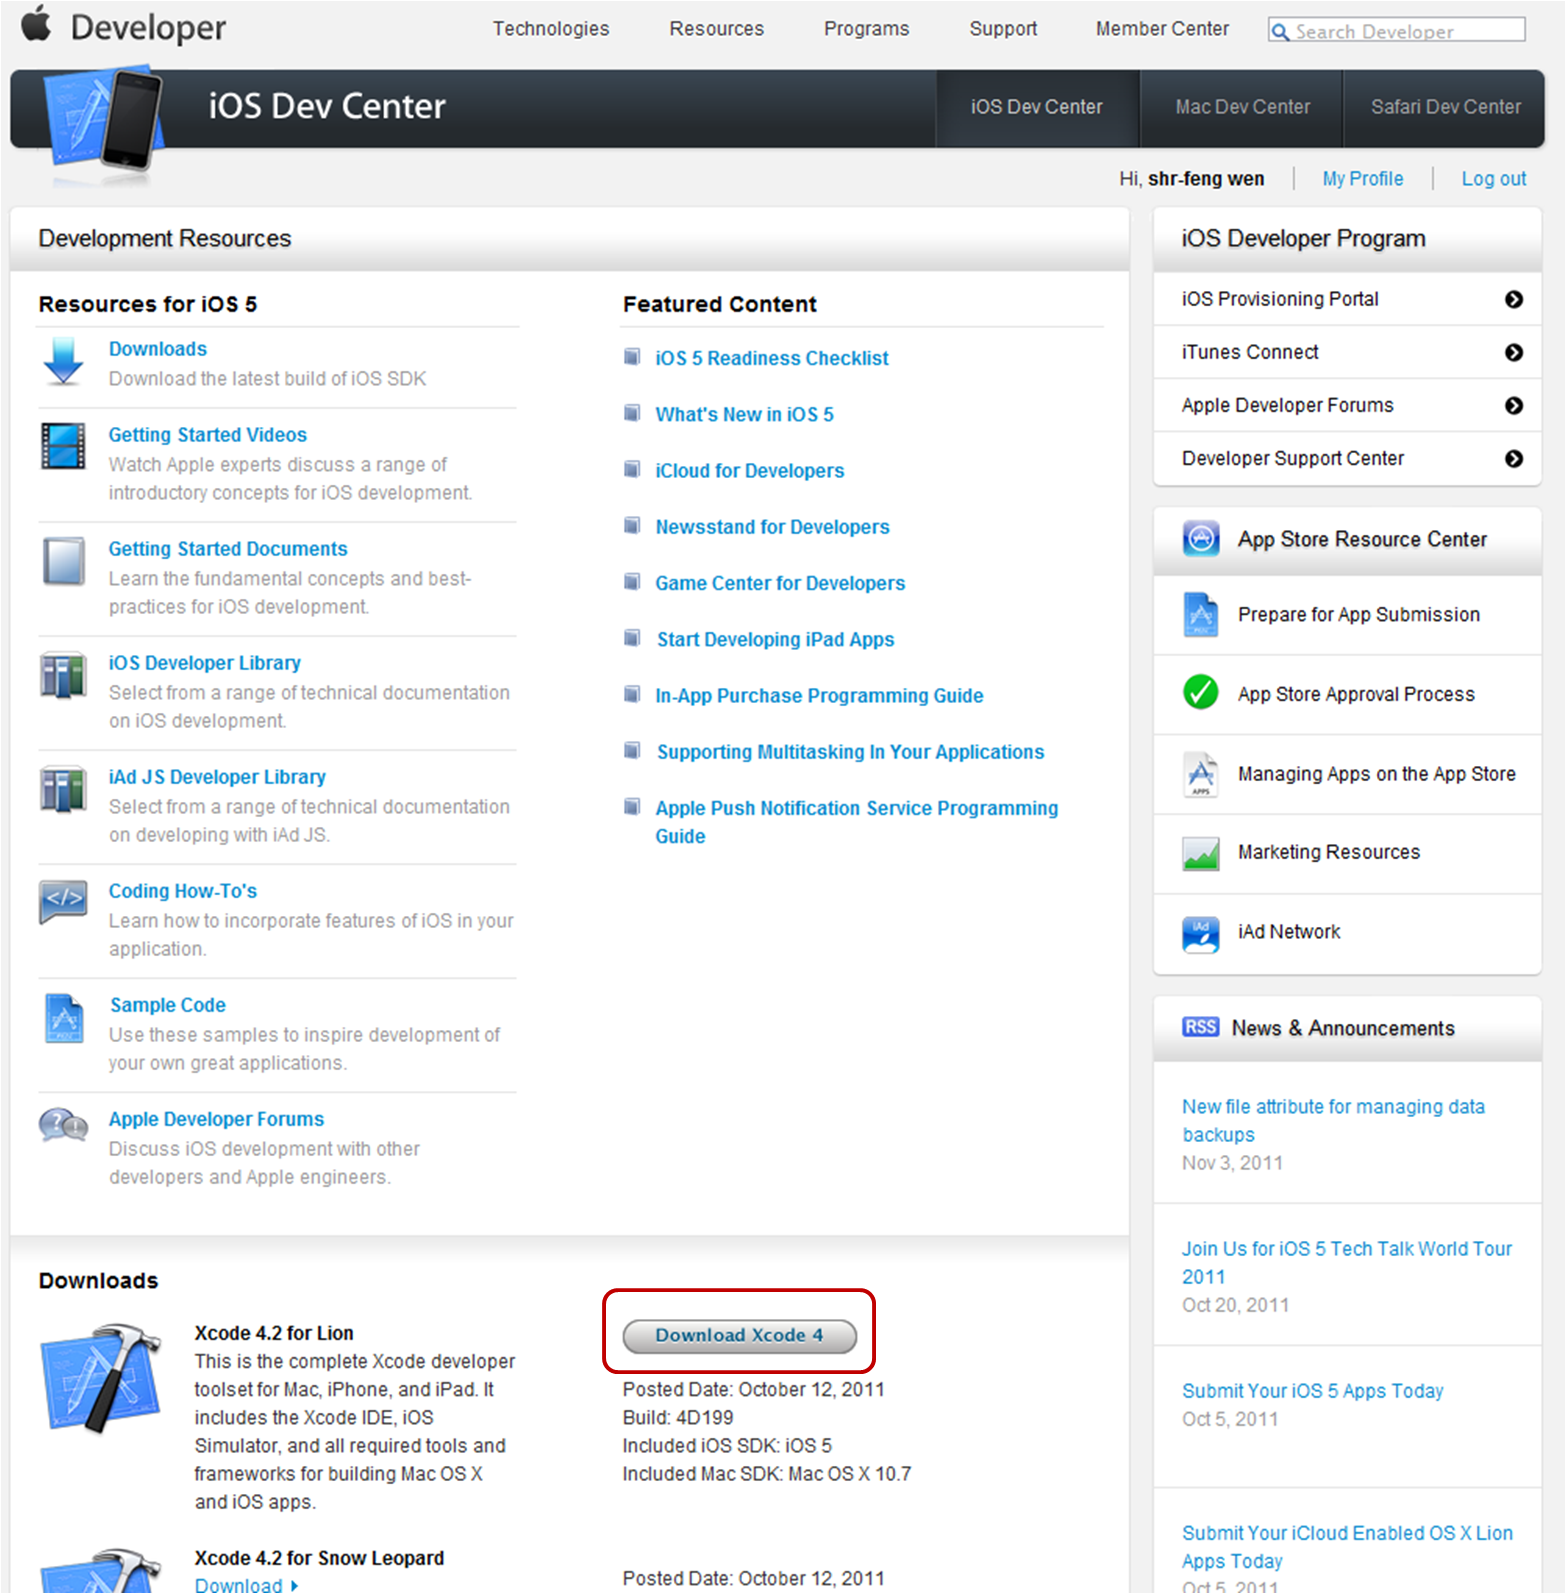Open In-App Purchase Programming Guide
This screenshot has width=1566, height=1594.
819,696
